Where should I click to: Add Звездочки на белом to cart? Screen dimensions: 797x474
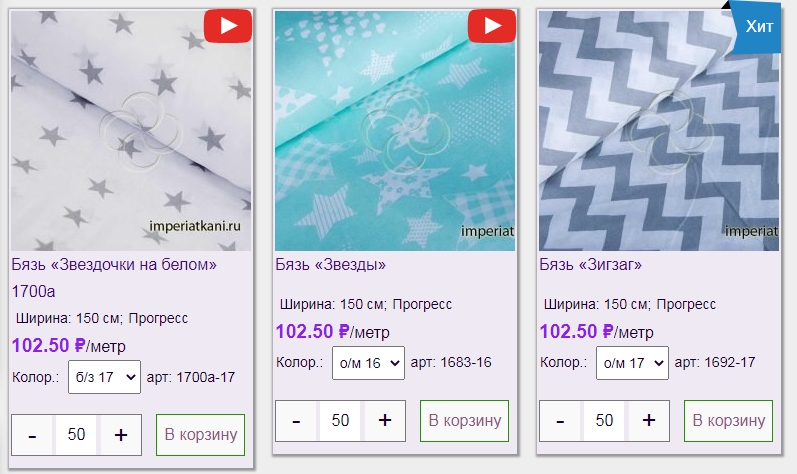click(200, 435)
